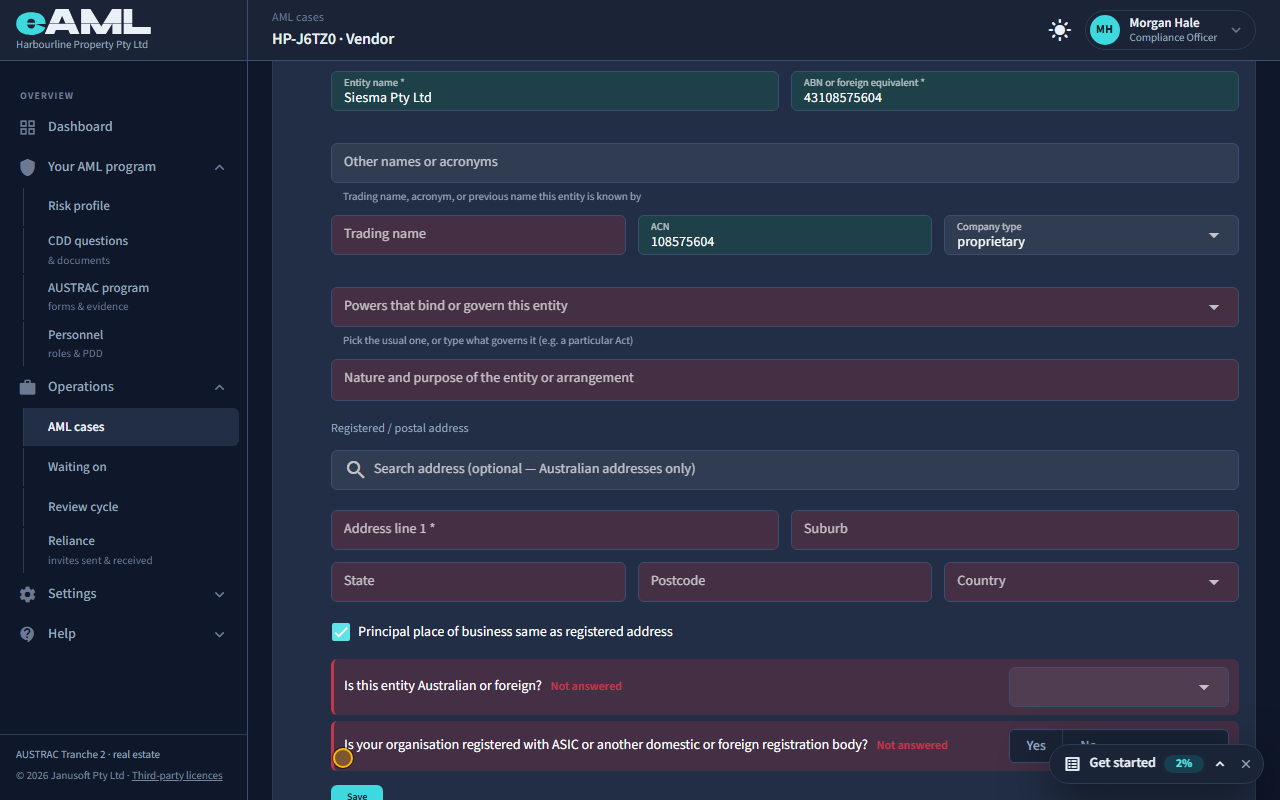Open Personnel roles & PDD
Screen dimensions: 1280x800
pyautogui.click(x=130, y=343)
